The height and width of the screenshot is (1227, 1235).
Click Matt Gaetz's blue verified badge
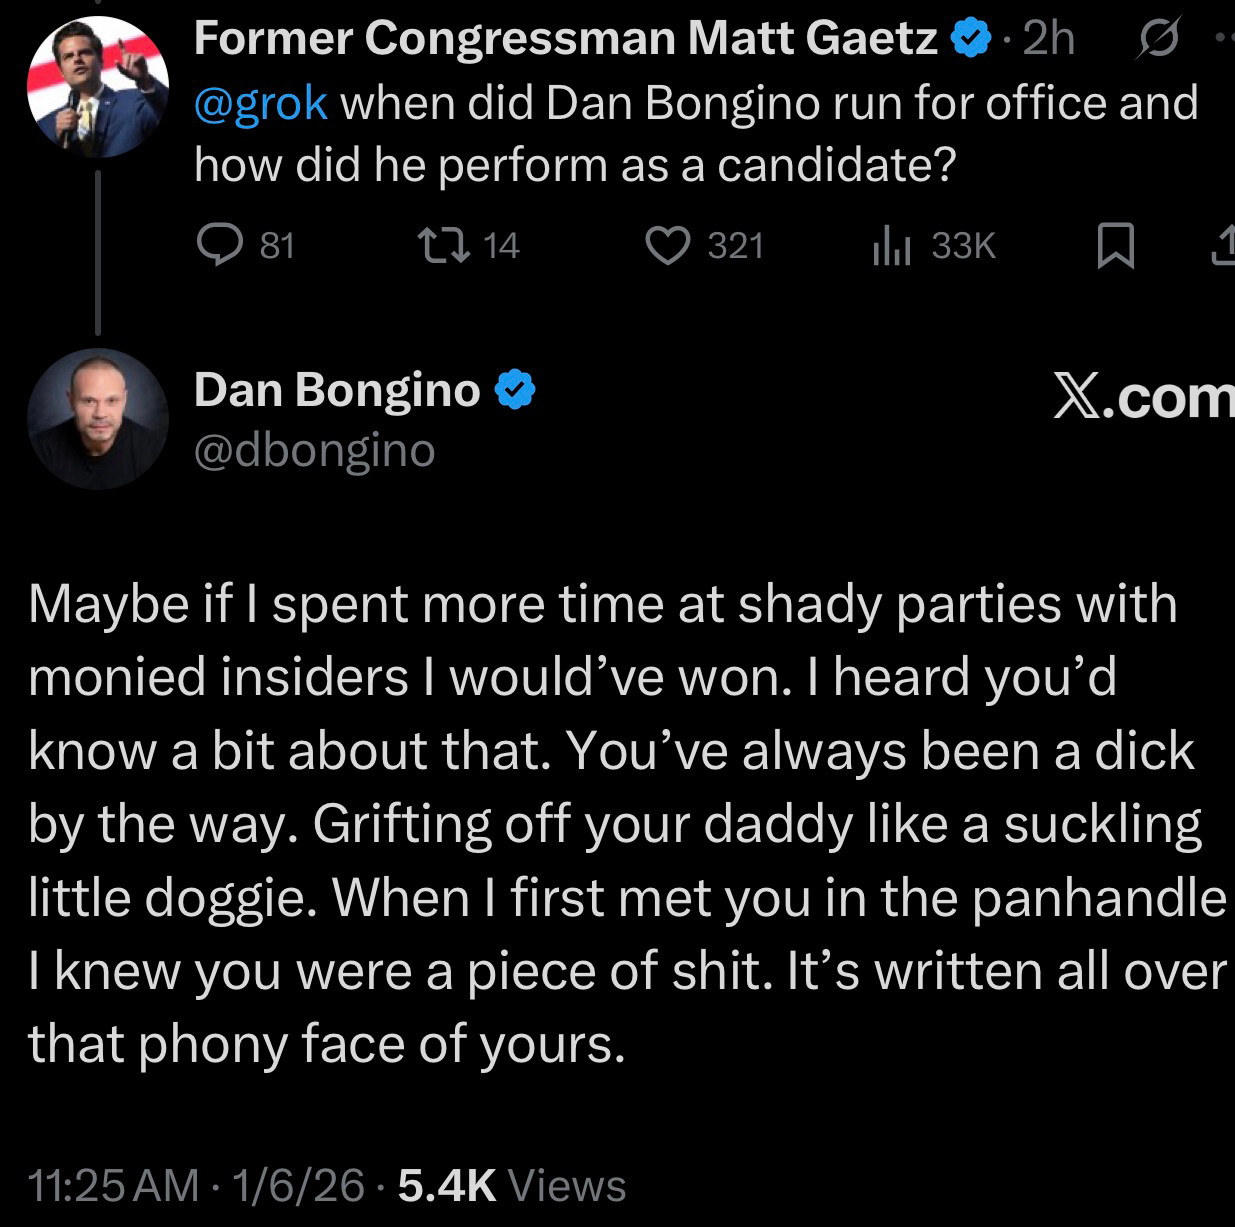pos(966,39)
